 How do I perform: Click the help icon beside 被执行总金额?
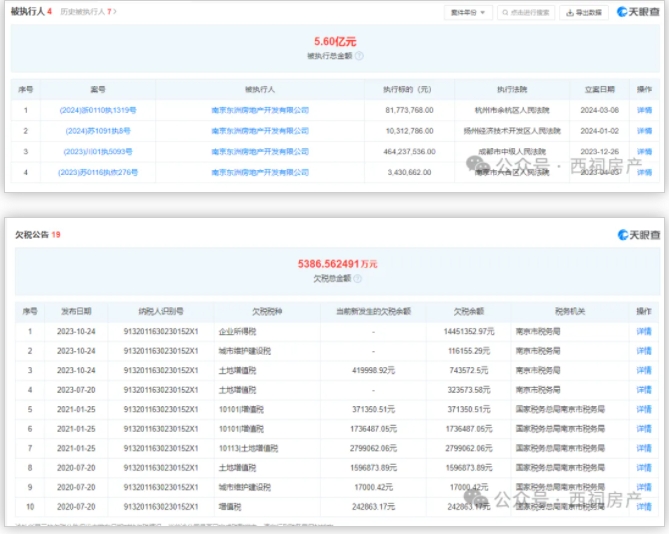point(359,56)
